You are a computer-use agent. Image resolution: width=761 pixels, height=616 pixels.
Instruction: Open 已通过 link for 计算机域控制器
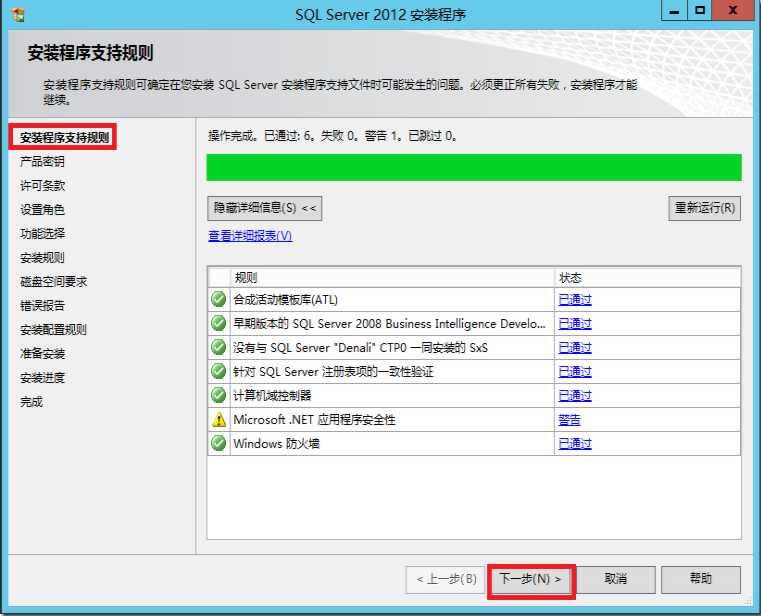(575, 396)
